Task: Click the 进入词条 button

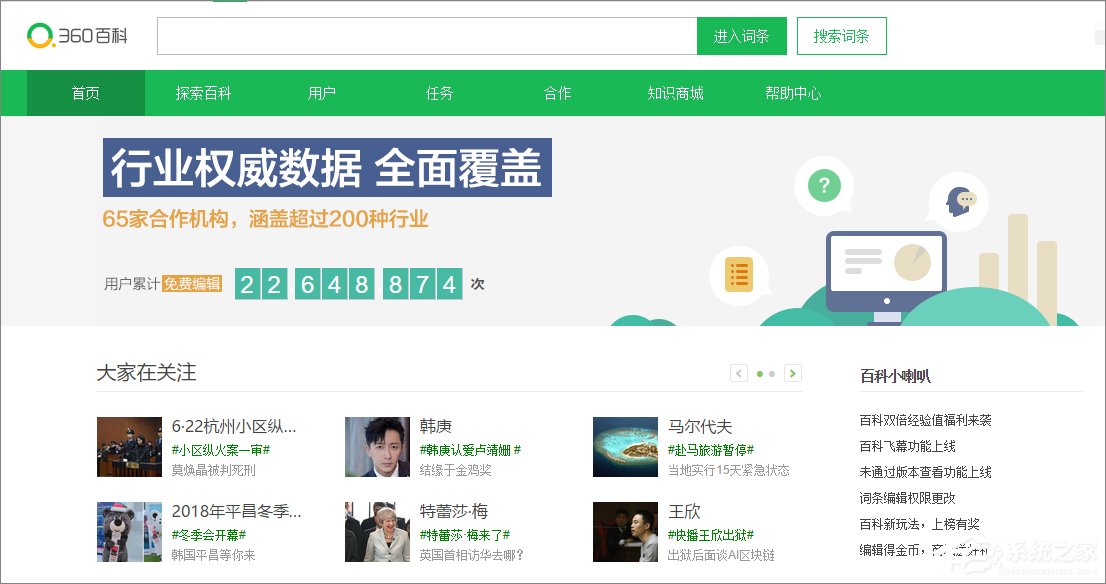Action: (741, 36)
